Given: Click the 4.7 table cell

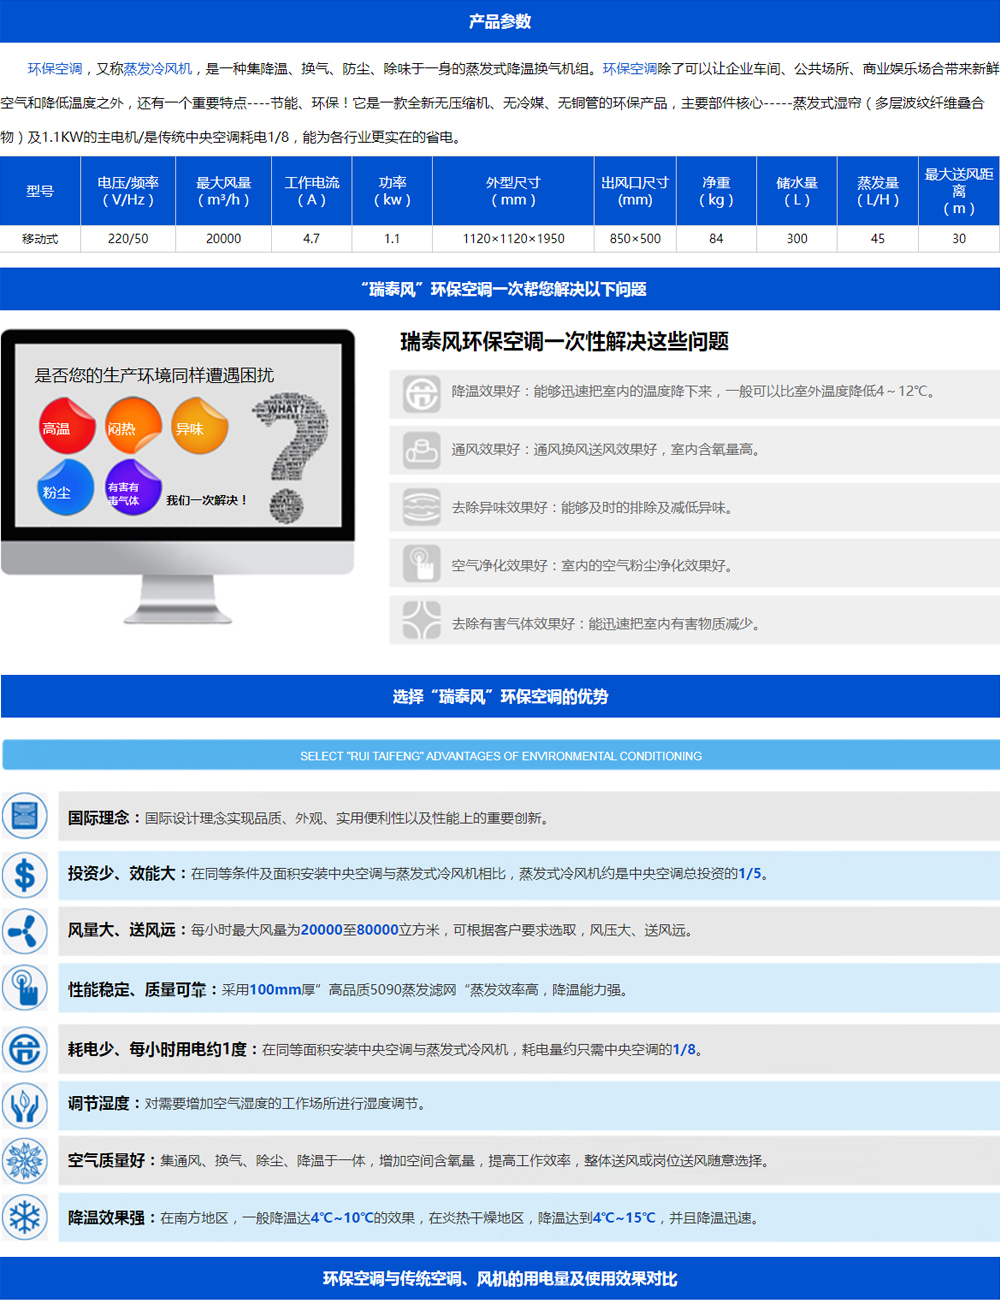Looking at the screenshot, I should [311, 239].
